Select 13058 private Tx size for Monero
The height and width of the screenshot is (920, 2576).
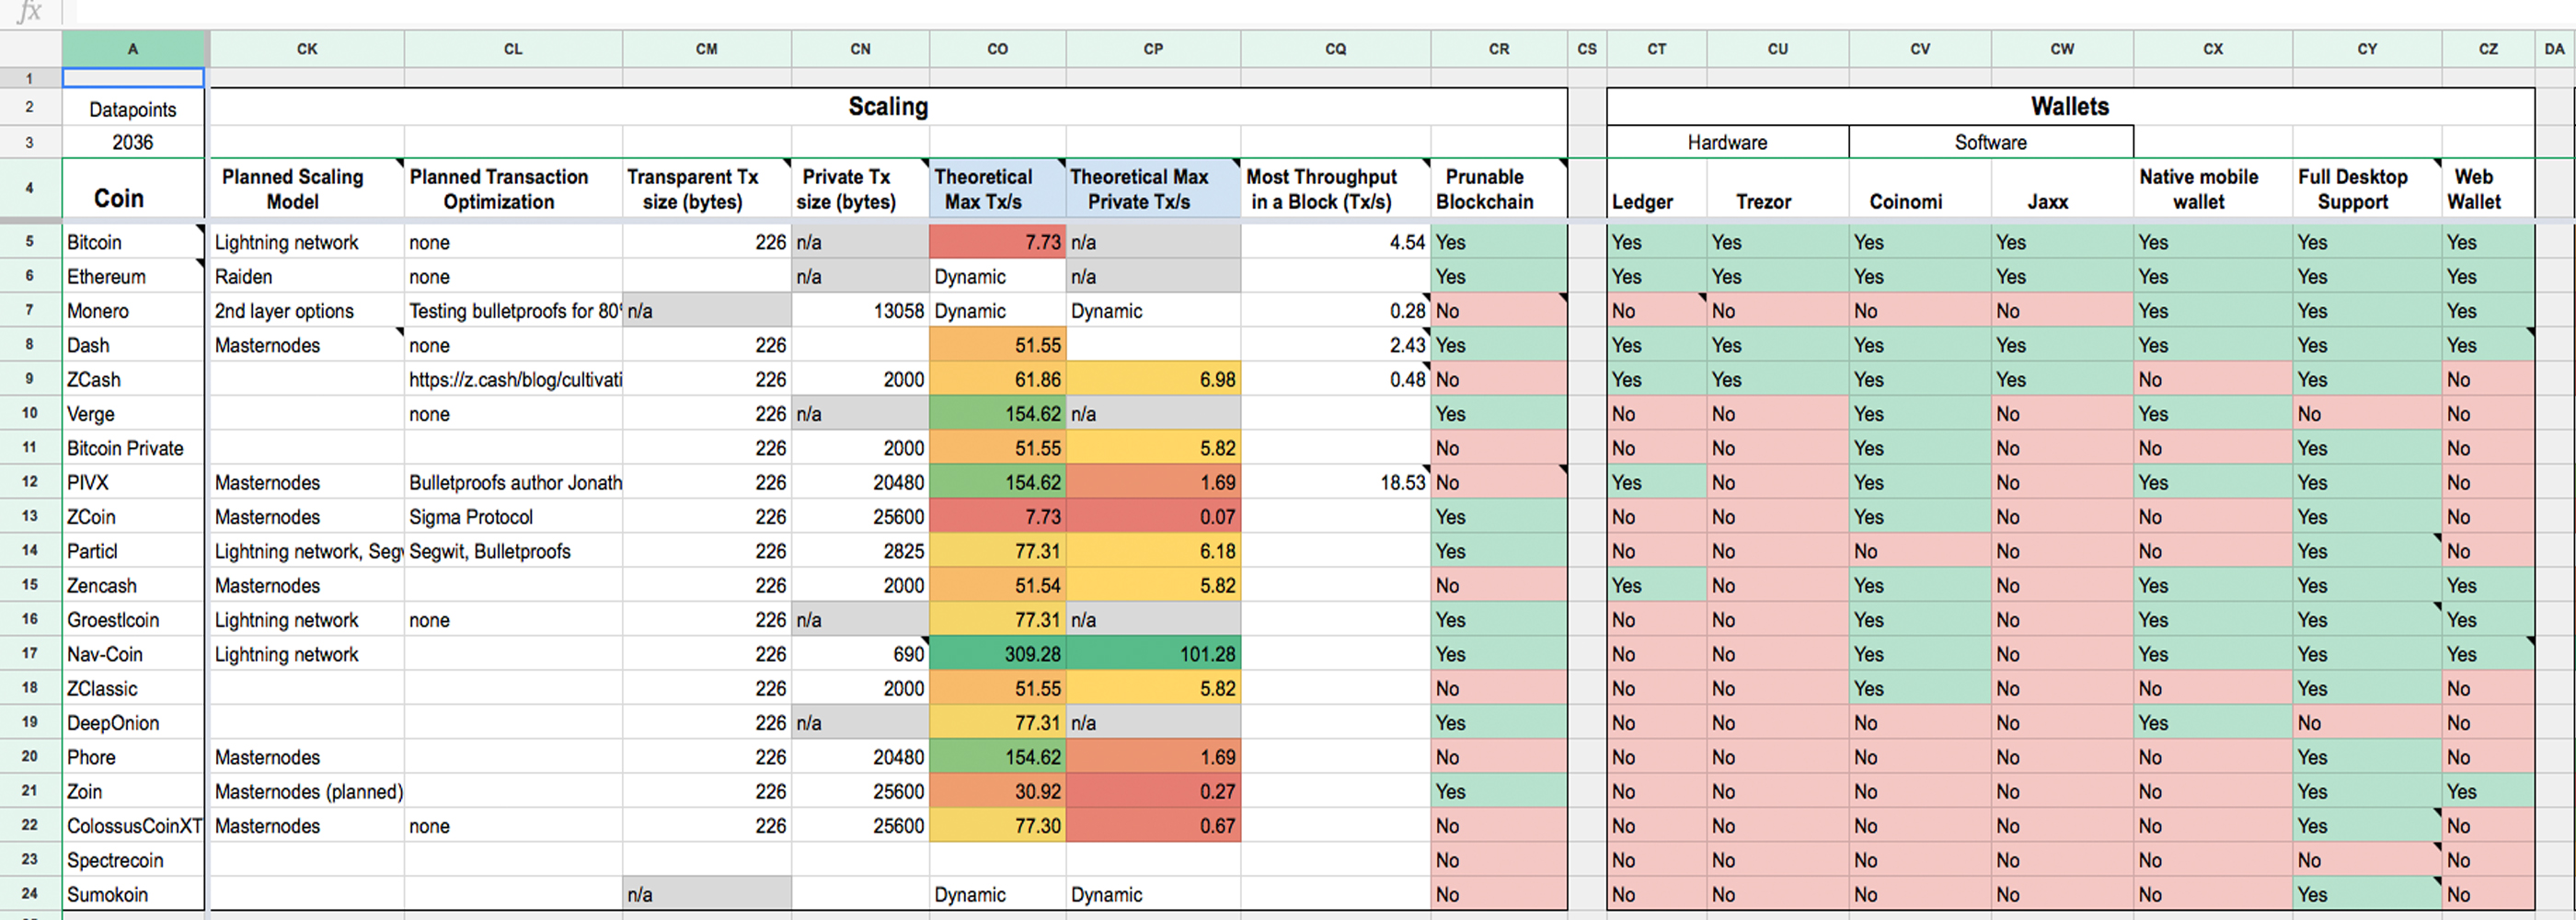[x=860, y=311]
